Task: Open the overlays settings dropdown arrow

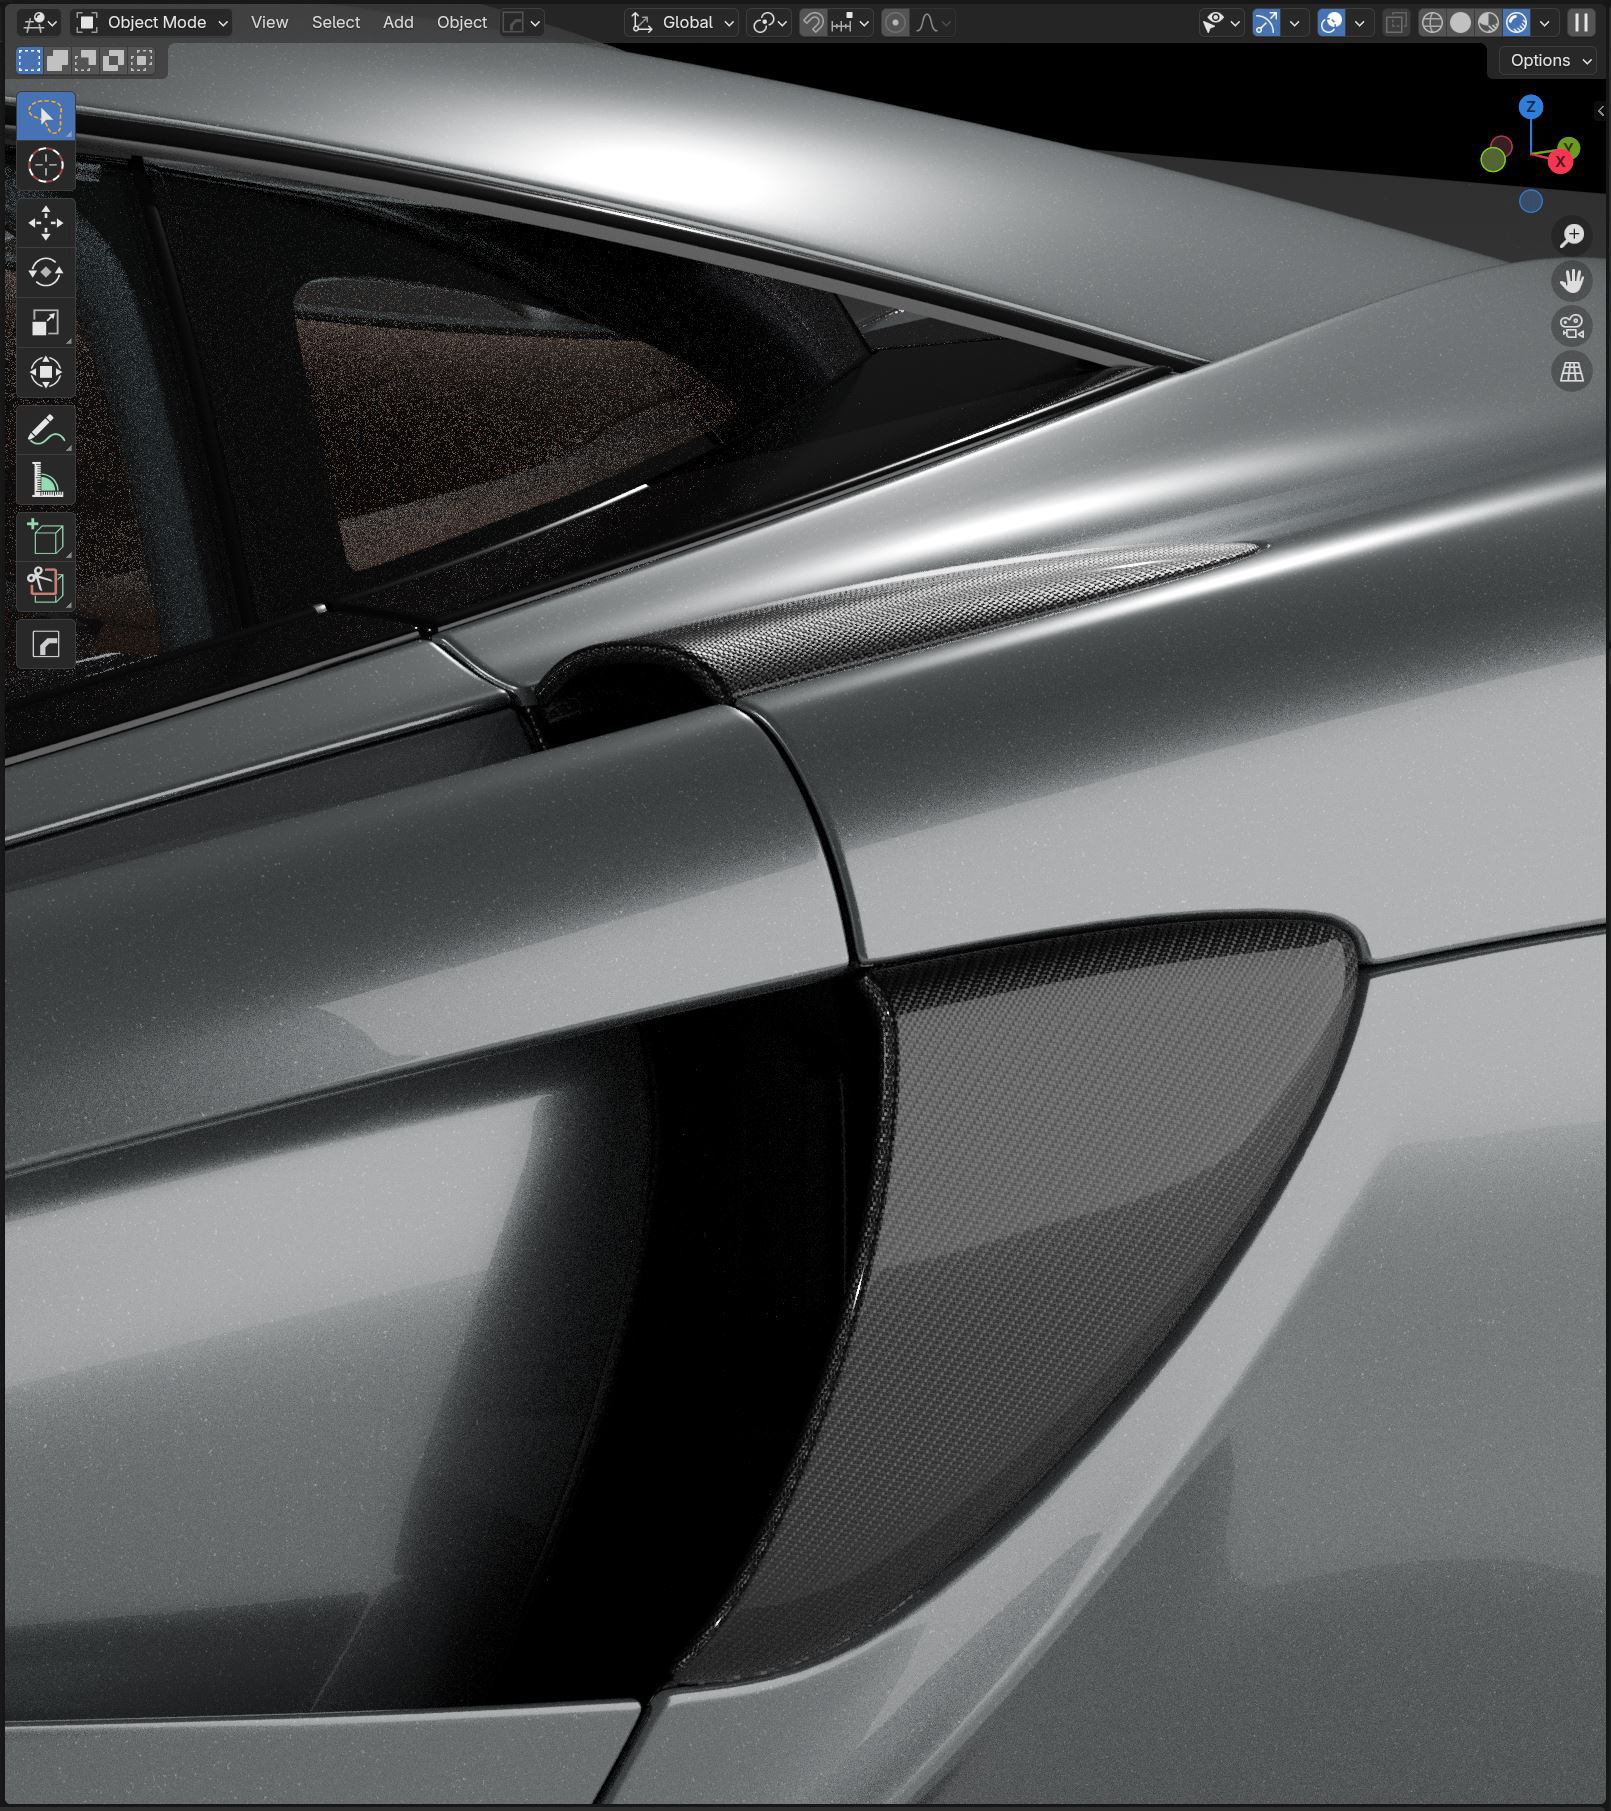Action: point(1359,22)
